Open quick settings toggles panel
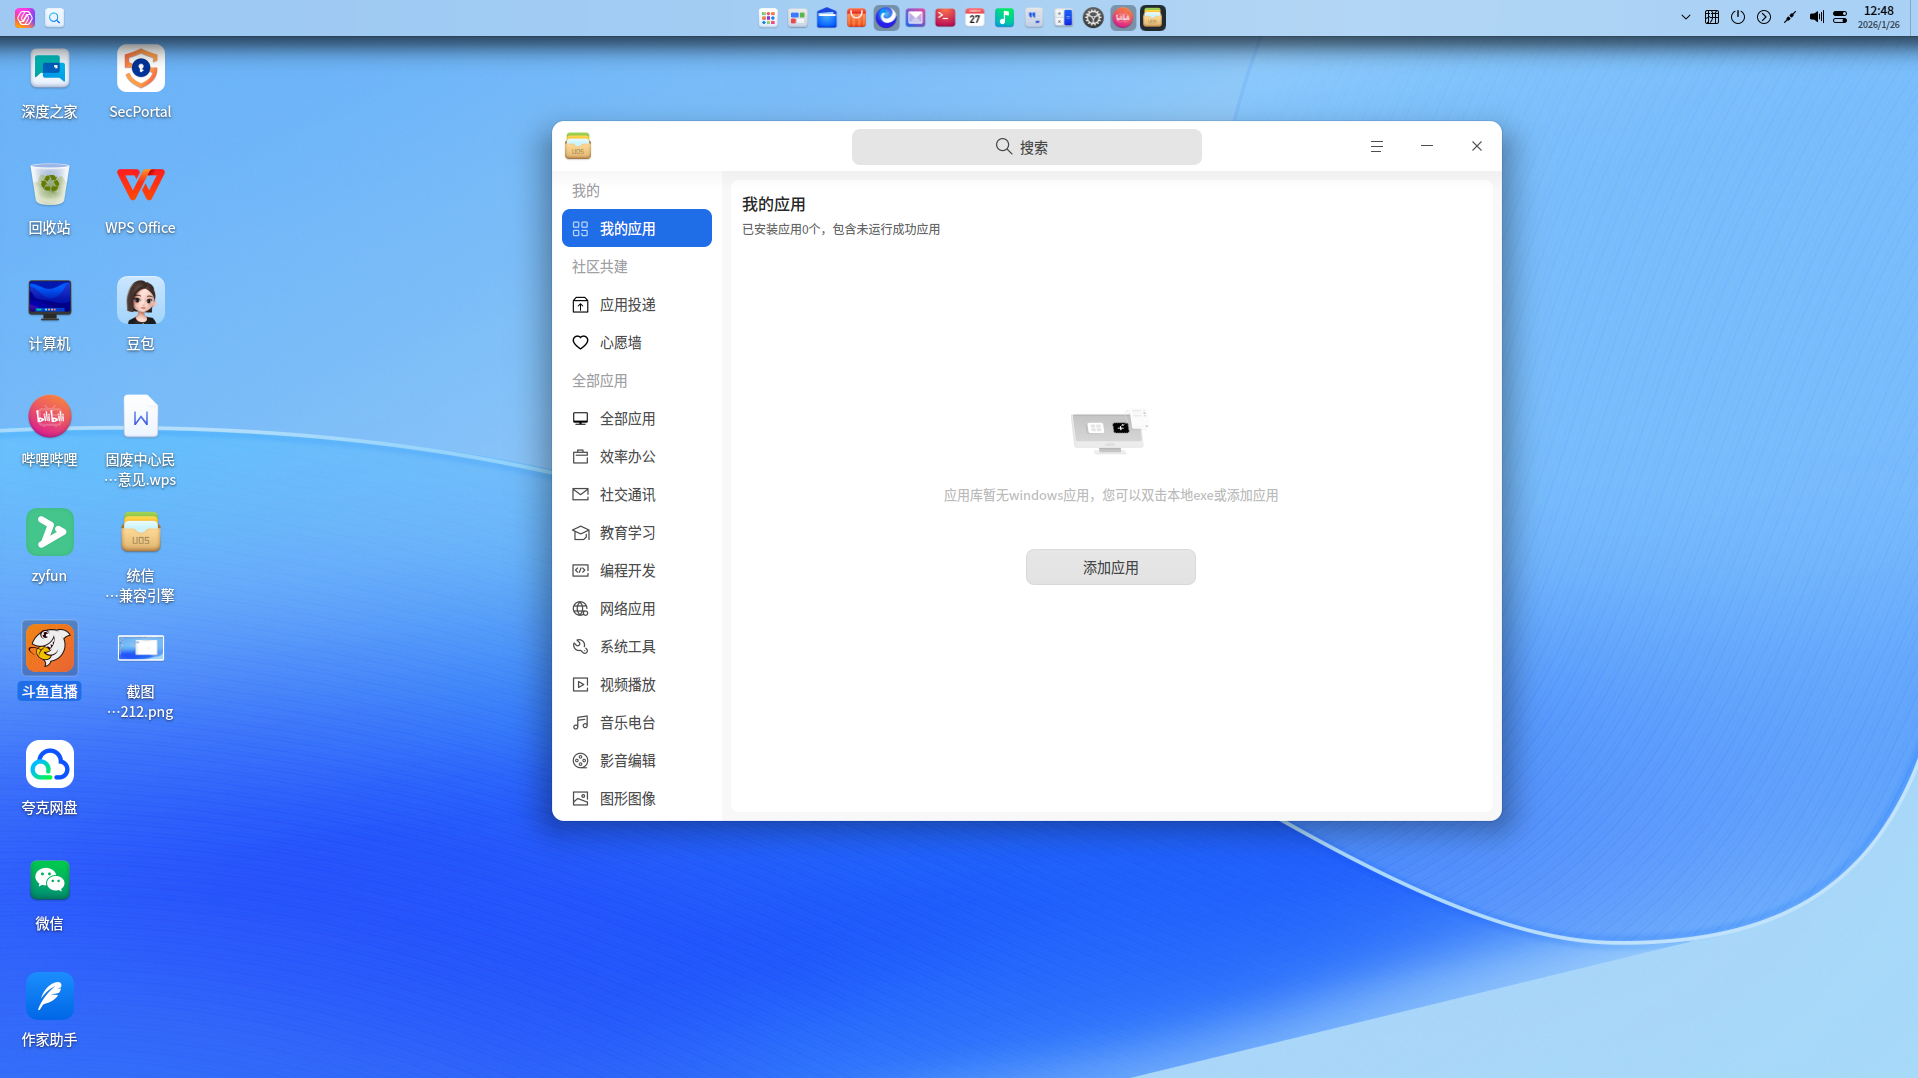Viewport: 1918px width, 1078px height. pyautogui.click(x=1840, y=17)
